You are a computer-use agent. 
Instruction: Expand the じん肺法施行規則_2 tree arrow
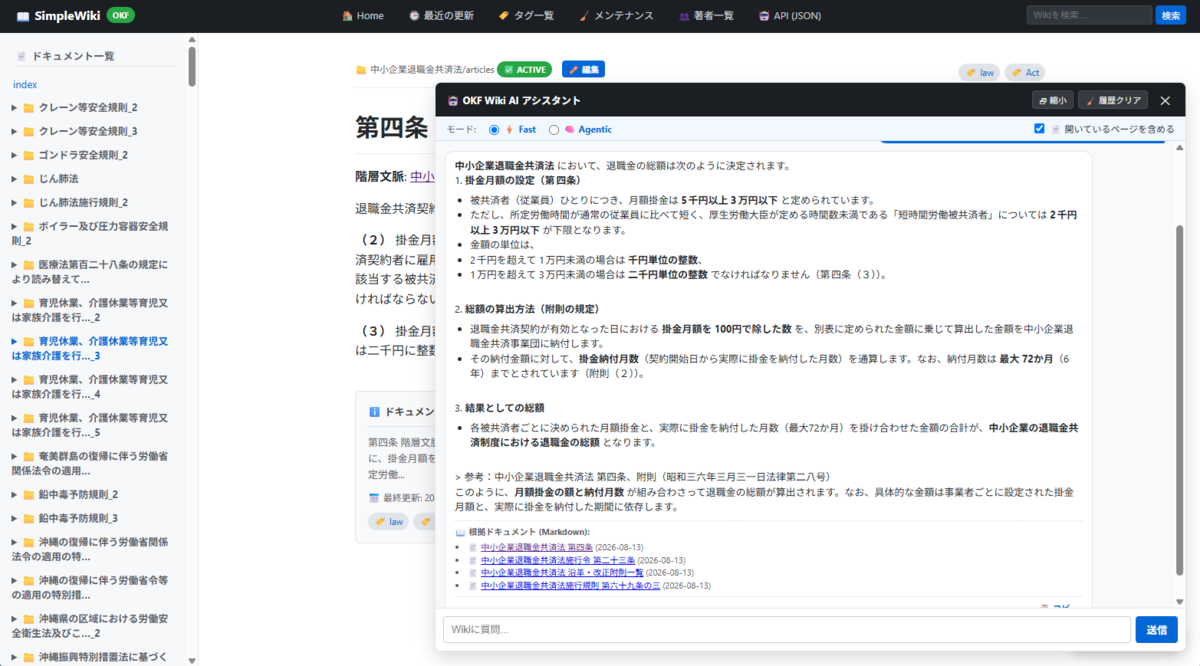pyautogui.click(x=15, y=202)
